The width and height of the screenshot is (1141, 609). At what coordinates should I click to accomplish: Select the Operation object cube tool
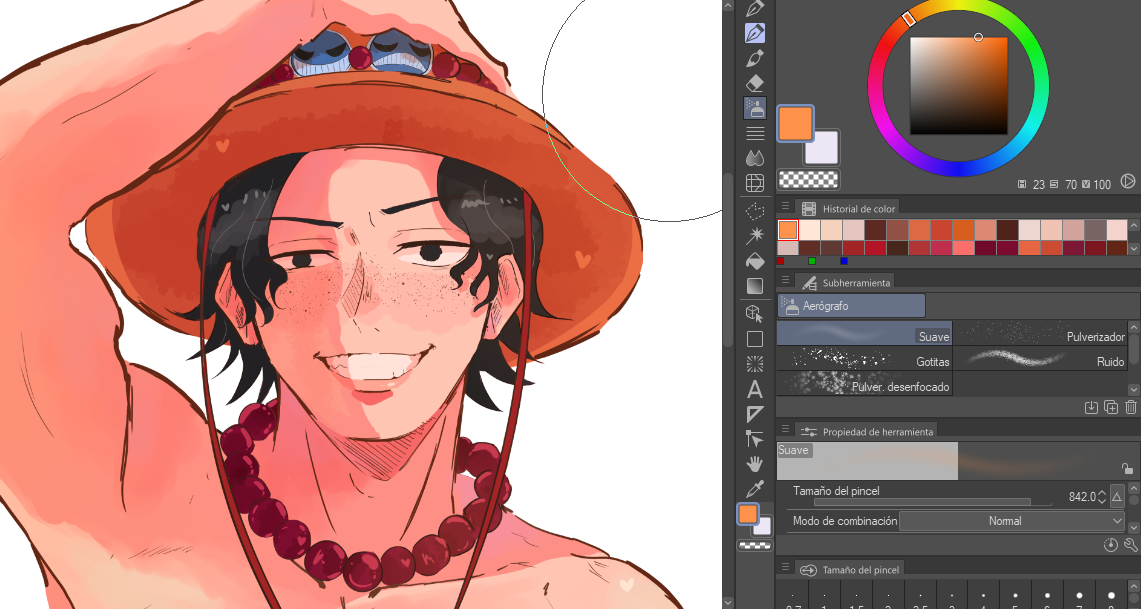point(755,314)
